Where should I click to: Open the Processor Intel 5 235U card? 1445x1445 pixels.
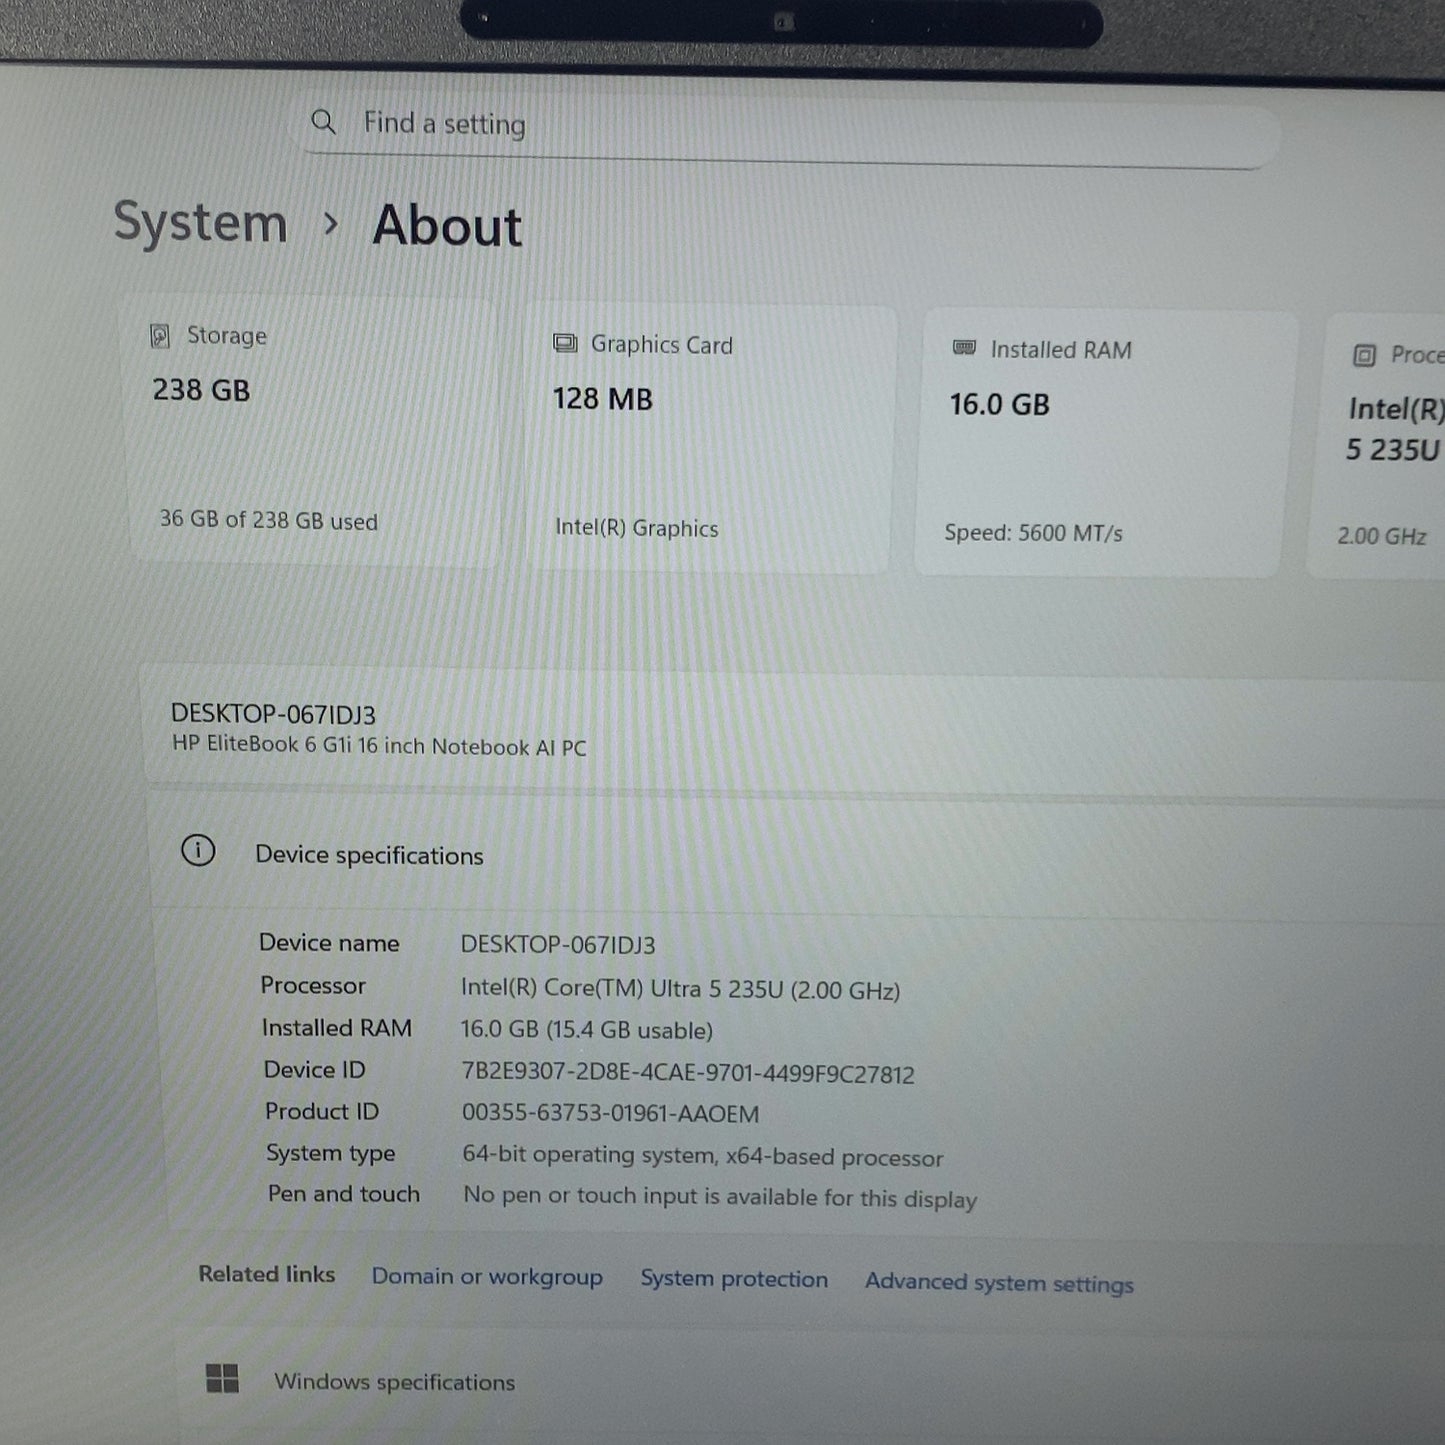tap(1378, 447)
